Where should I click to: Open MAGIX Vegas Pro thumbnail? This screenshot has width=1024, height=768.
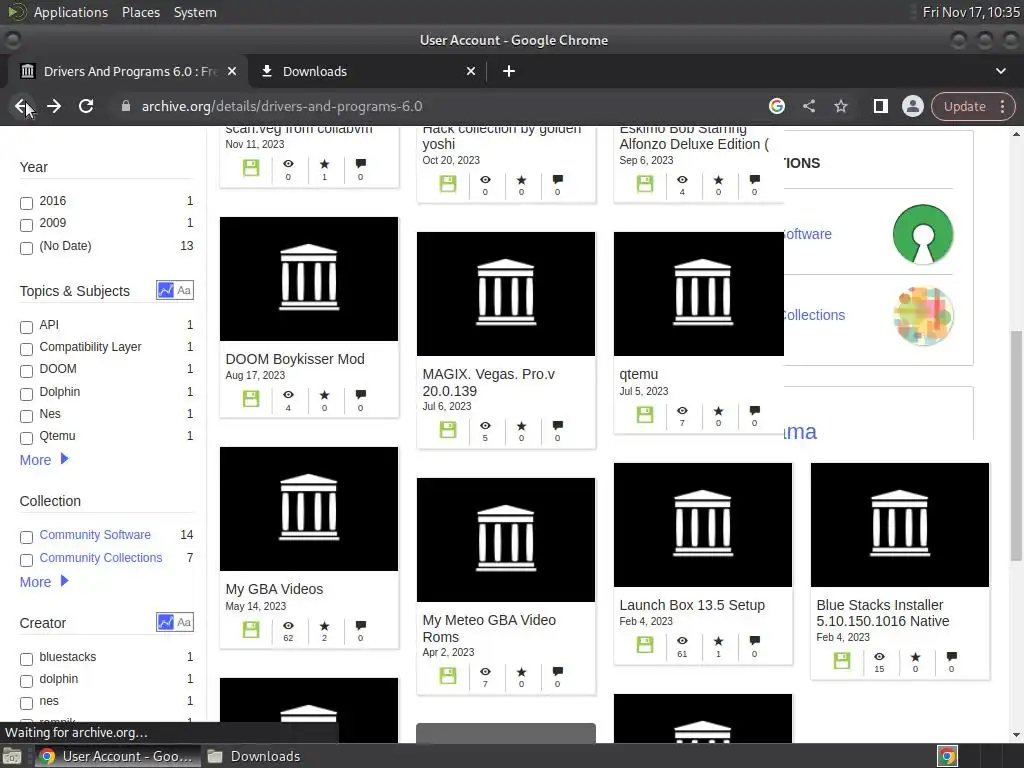point(506,294)
